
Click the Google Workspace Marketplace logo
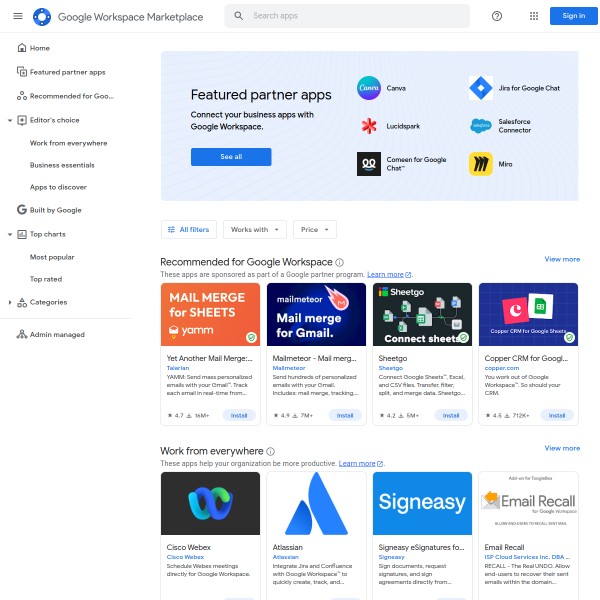(42, 16)
